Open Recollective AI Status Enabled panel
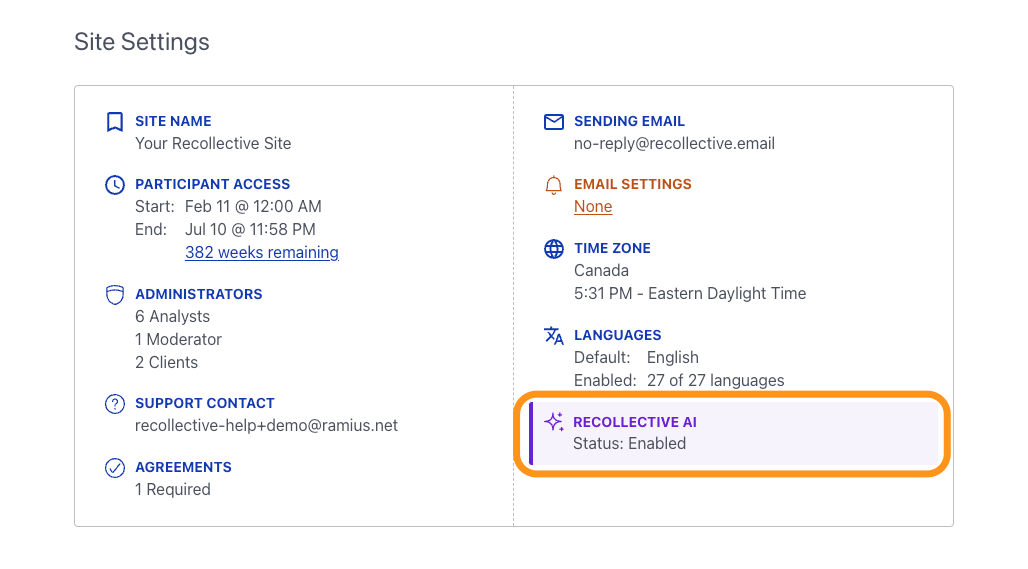Viewport: 1028px width, 569px height. click(734, 433)
